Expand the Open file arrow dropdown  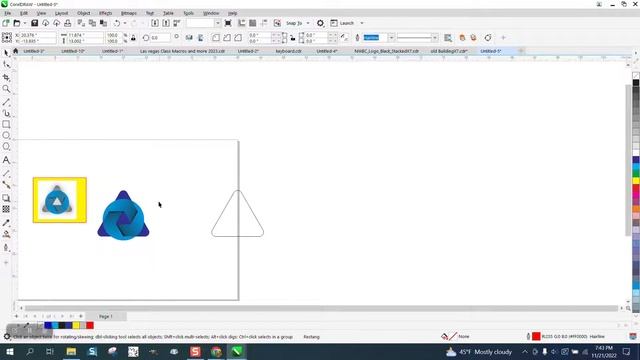pyautogui.click(x=24, y=23)
